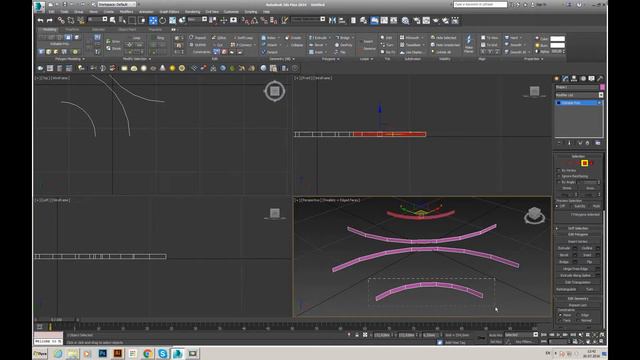Image resolution: width=640 pixels, height=360 pixels.
Task: Click the perspective viewport ViewCube
Action: 534,215
